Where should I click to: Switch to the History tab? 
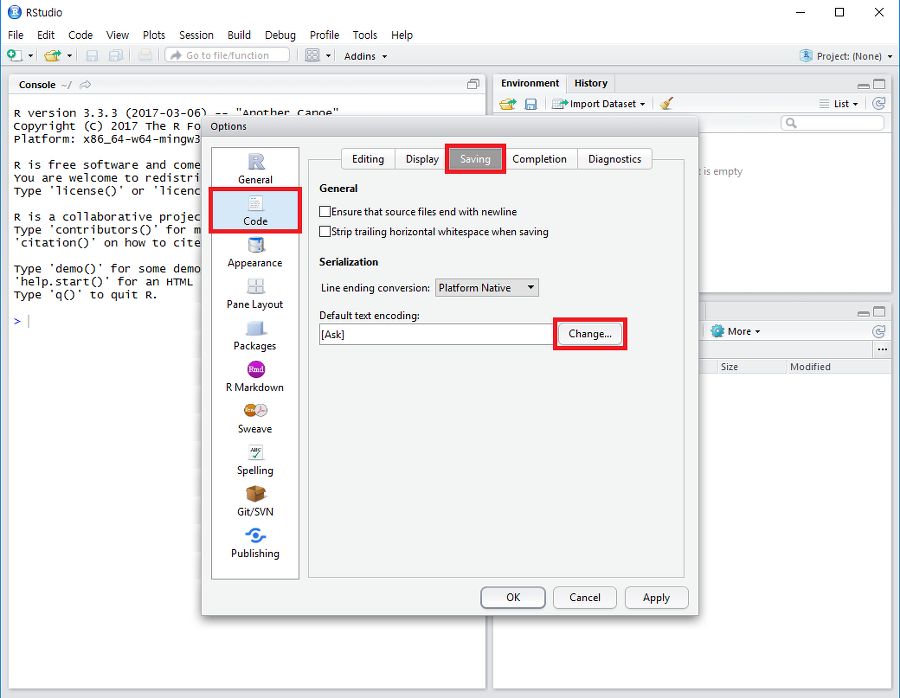[x=591, y=83]
